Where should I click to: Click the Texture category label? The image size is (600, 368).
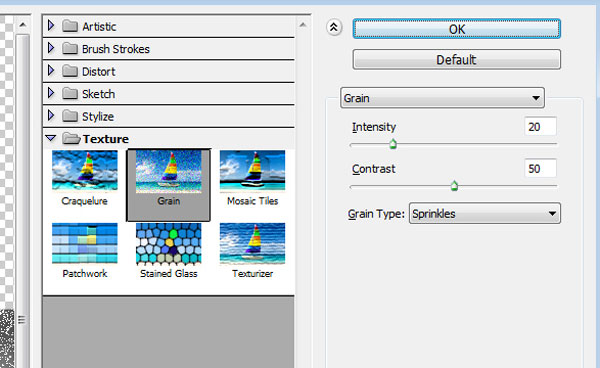106,139
